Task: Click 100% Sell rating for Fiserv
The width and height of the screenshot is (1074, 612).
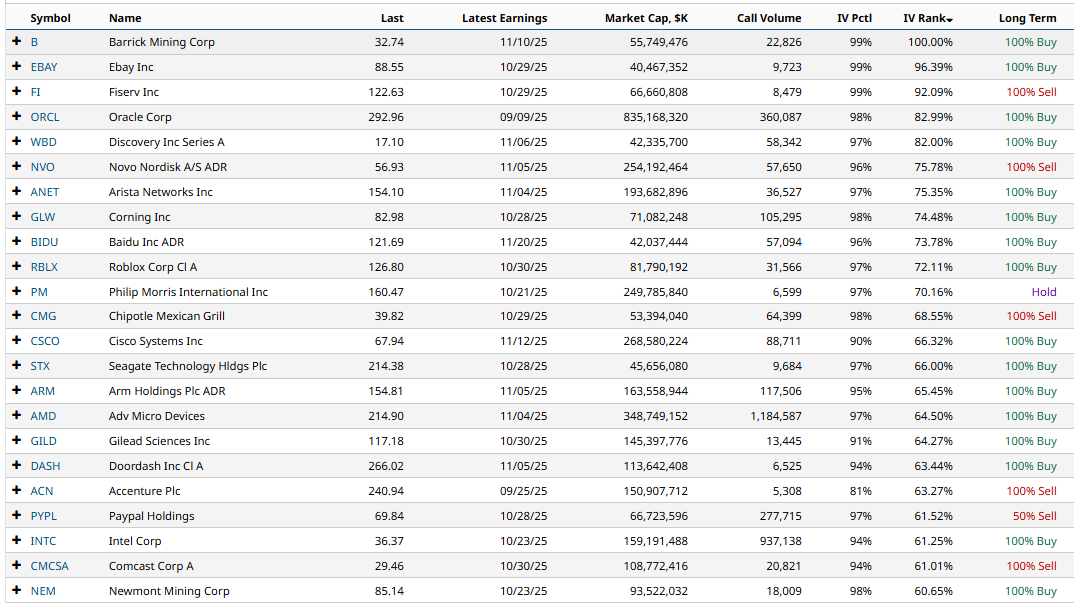Action: click(1030, 92)
